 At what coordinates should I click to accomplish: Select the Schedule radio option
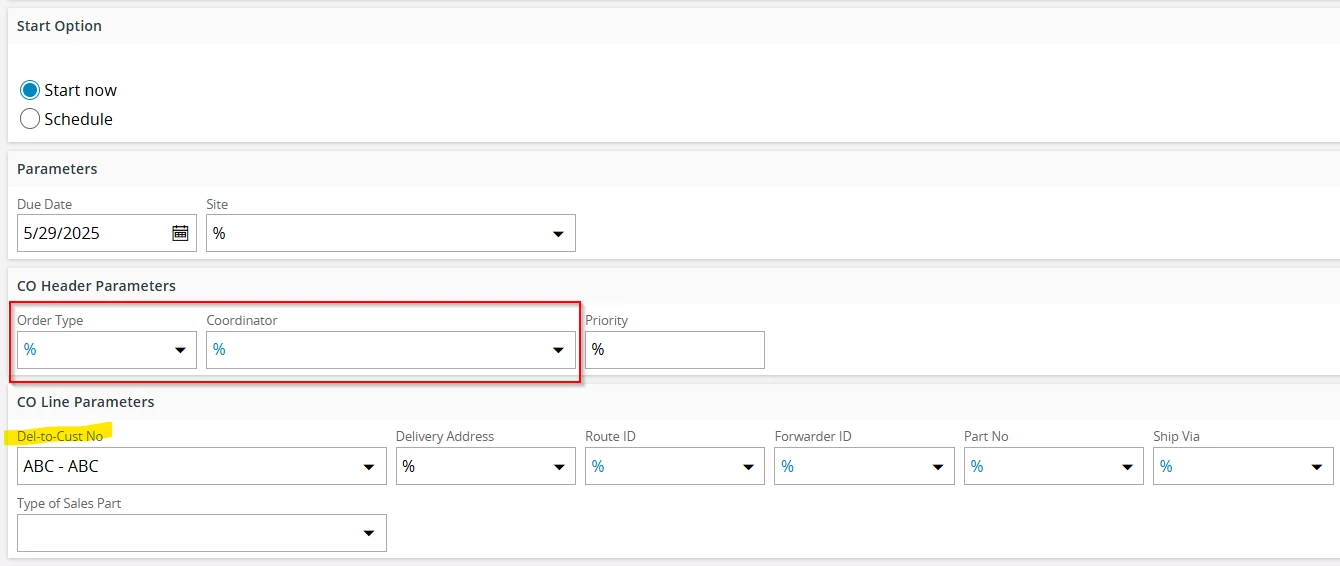coord(30,119)
